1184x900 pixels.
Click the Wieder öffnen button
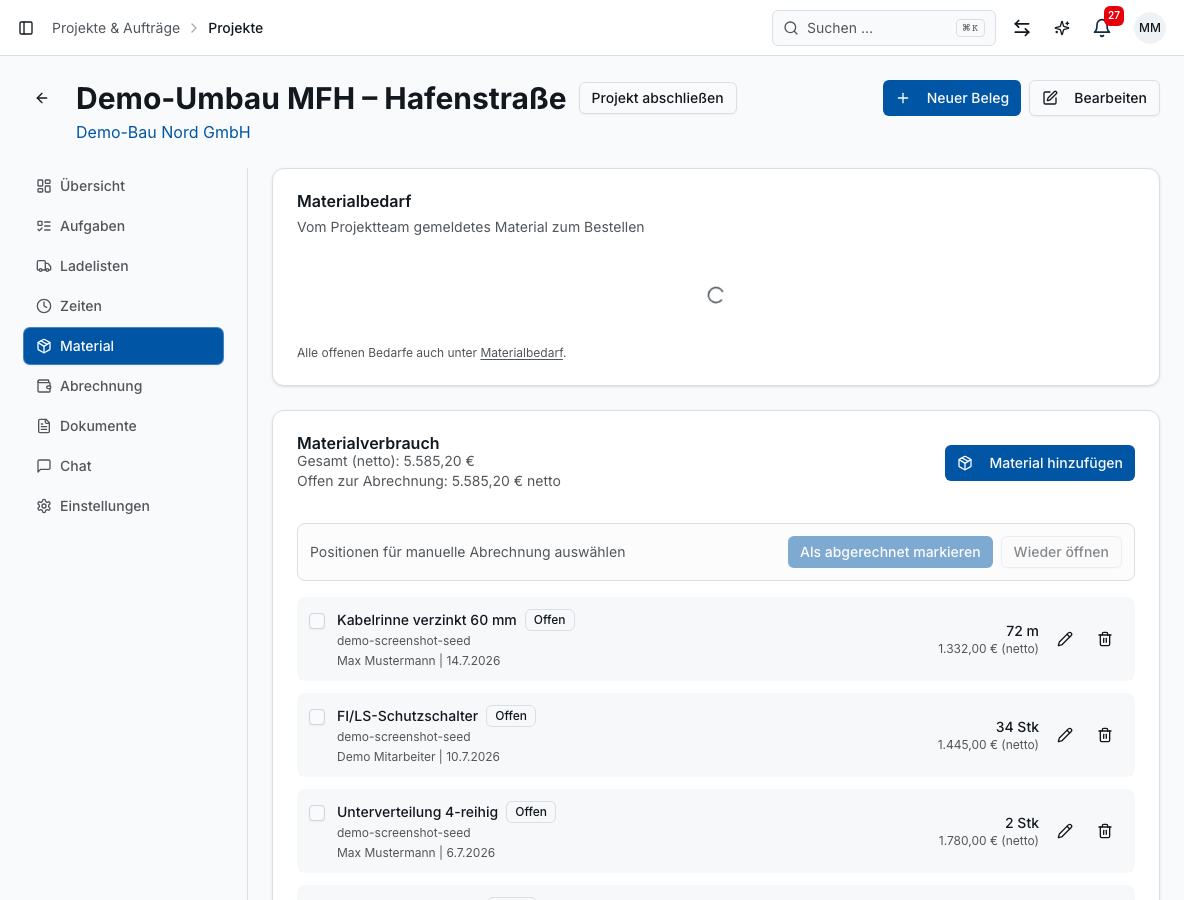click(1061, 552)
